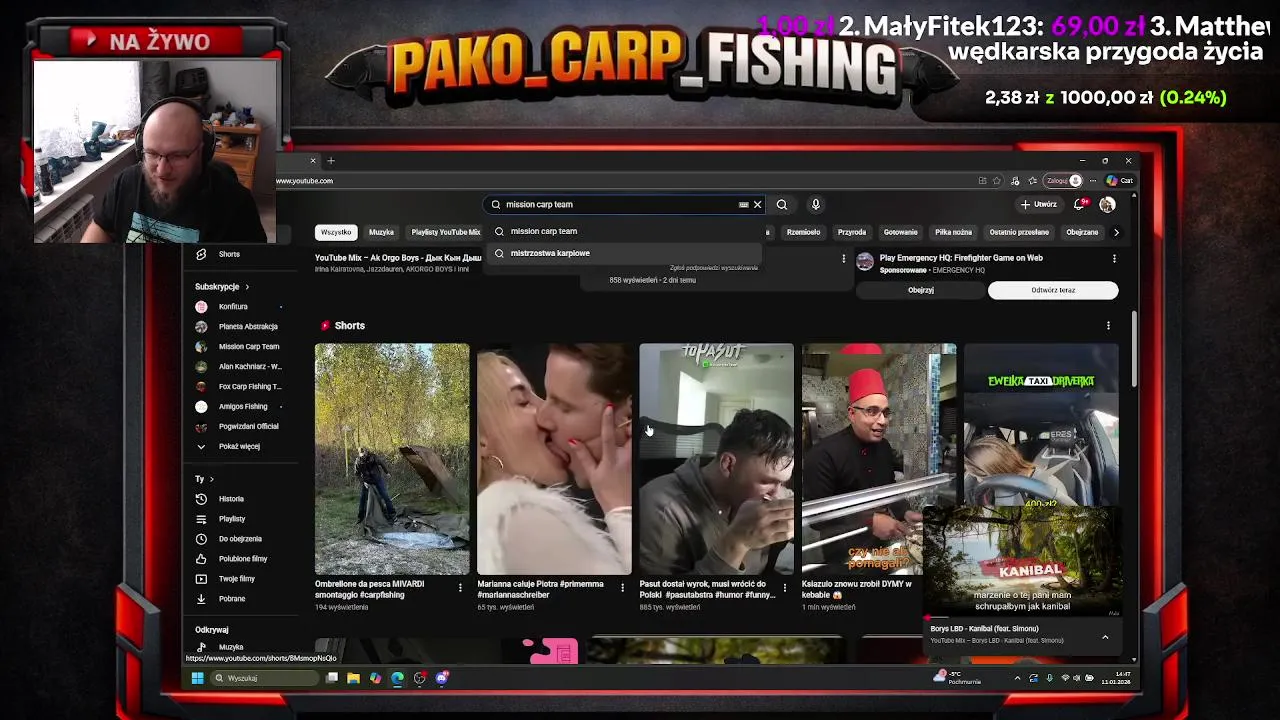The width and height of the screenshot is (1280, 720).
Task: Expand the Subskrypcje section chevron
Action: (247, 287)
